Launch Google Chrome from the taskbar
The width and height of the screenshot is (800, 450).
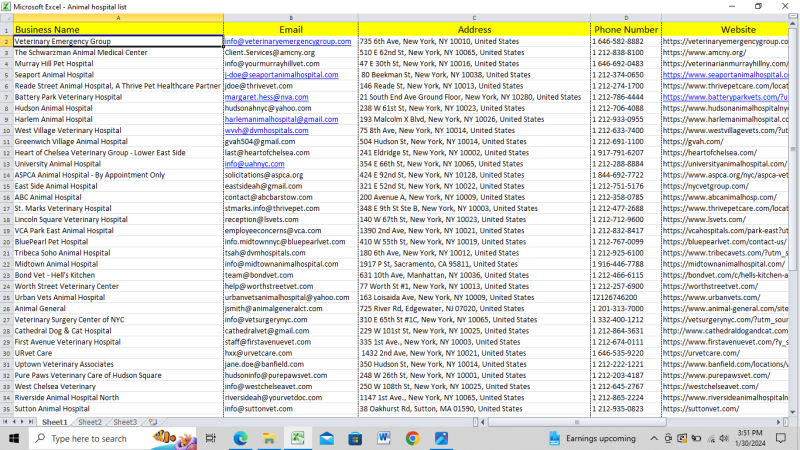pos(412,438)
